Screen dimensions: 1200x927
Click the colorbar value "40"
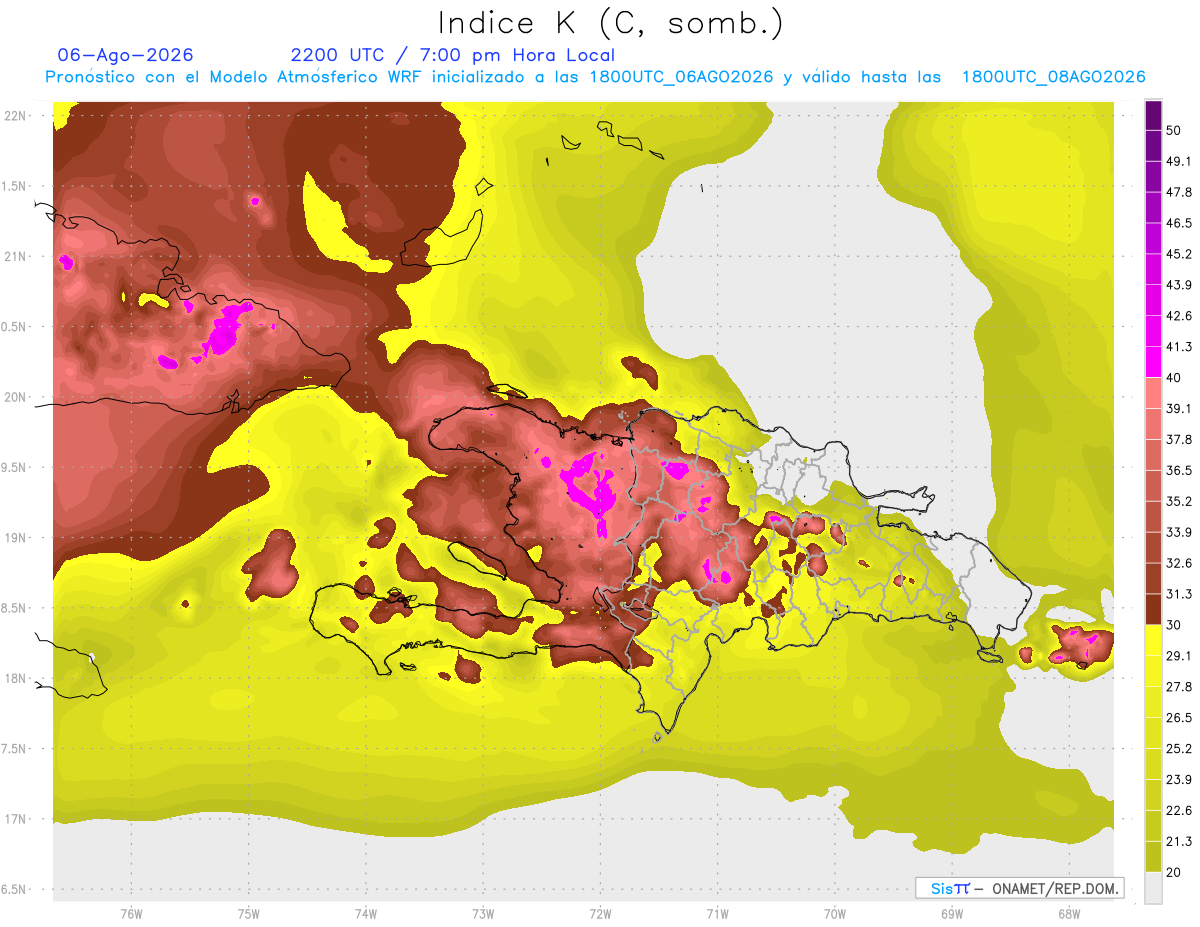tap(1175, 378)
